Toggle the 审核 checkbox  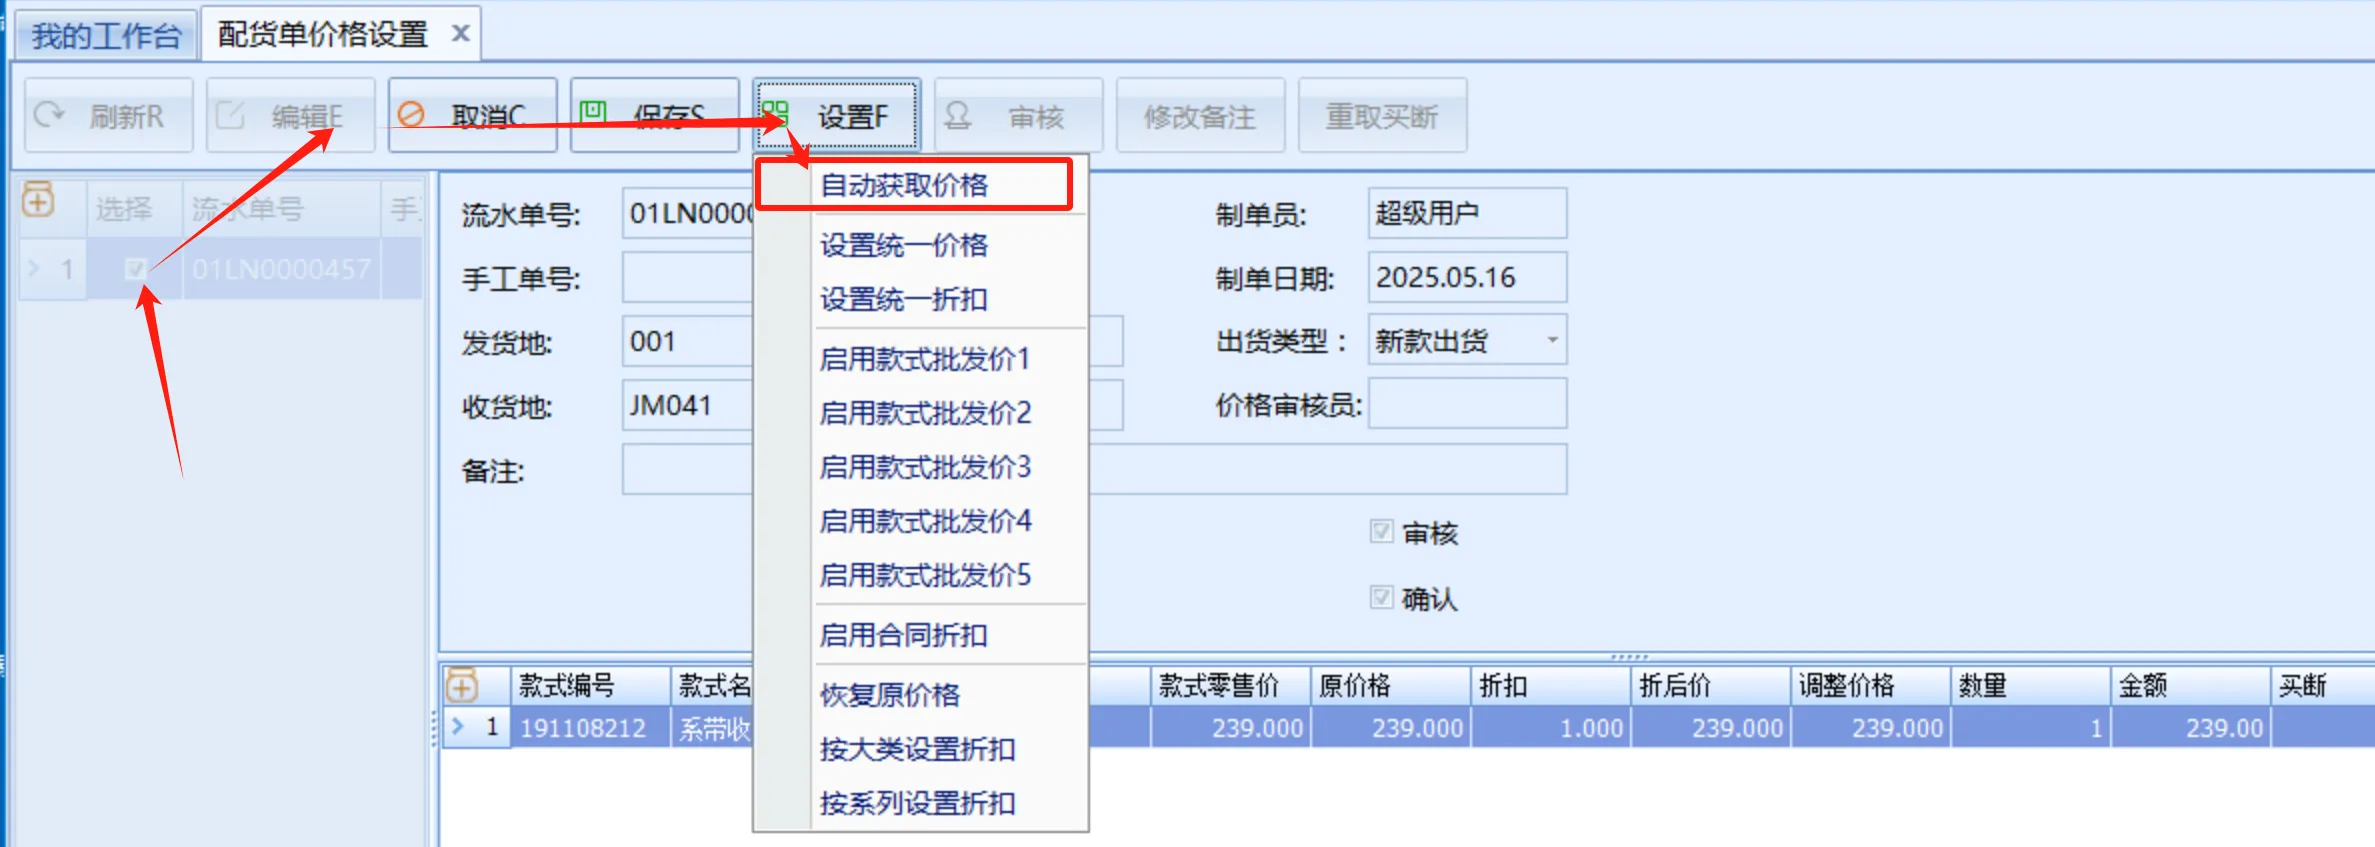coord(1381,532)
